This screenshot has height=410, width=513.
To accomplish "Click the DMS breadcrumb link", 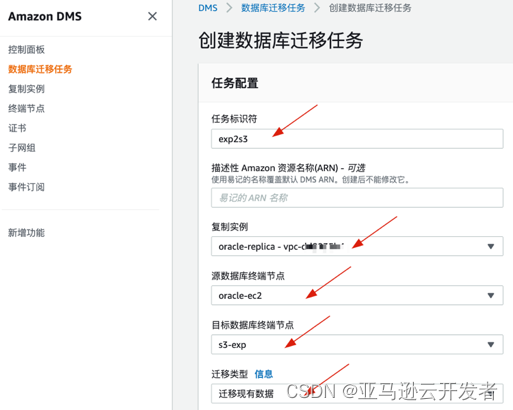I will click(208, 8).
